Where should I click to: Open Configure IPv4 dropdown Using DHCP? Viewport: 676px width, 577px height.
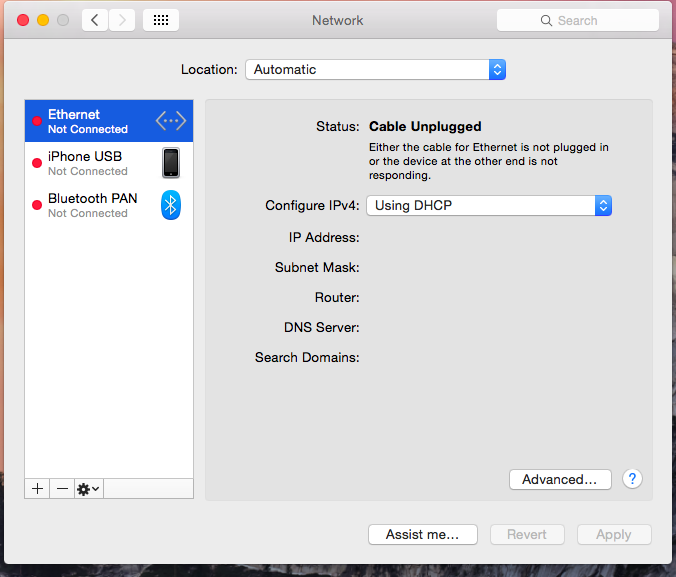489,206
